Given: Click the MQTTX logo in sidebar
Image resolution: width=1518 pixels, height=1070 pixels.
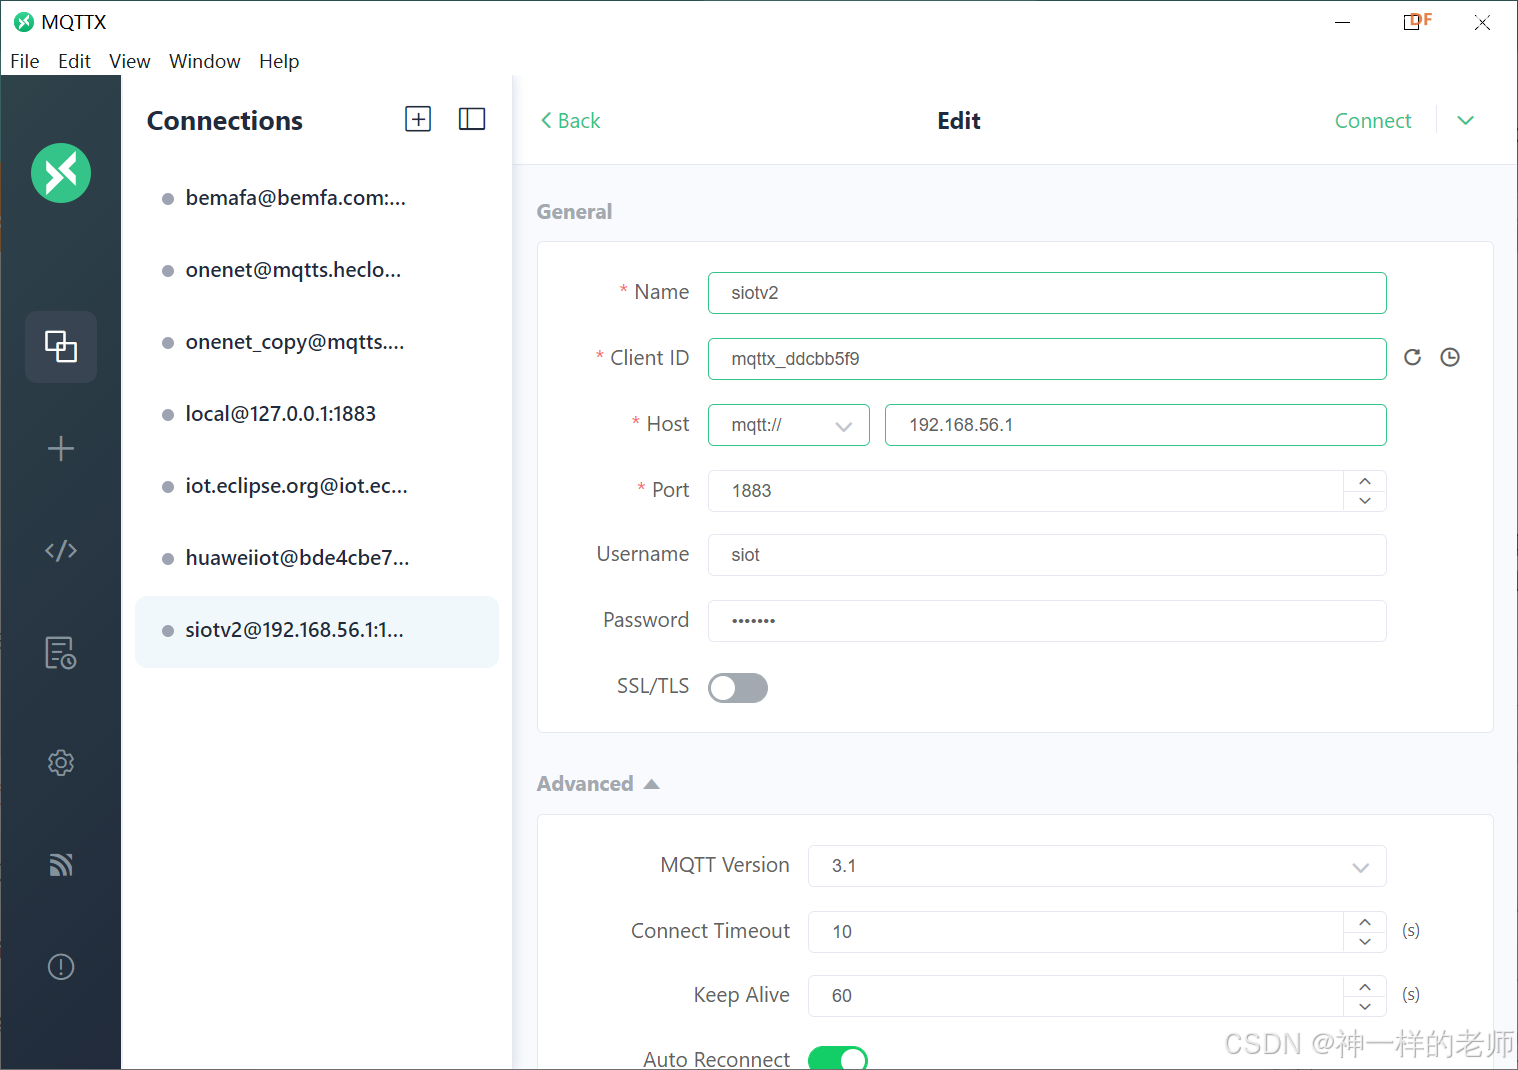Looking at the screenshot, I should tap(61, 173).
